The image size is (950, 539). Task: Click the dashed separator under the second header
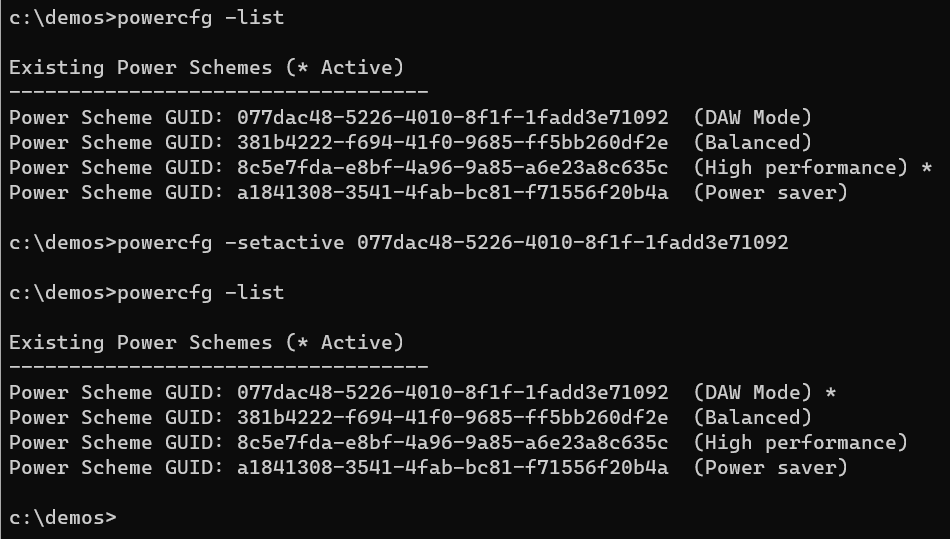pyautogui.click(x=218, y=367)
